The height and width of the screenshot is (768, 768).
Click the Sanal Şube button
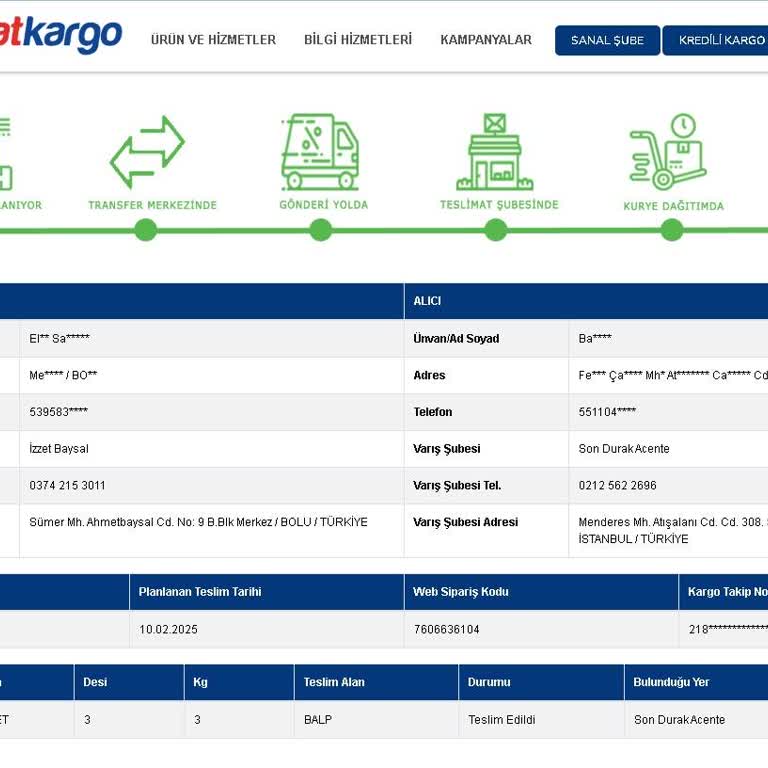(x=607, y=40)
